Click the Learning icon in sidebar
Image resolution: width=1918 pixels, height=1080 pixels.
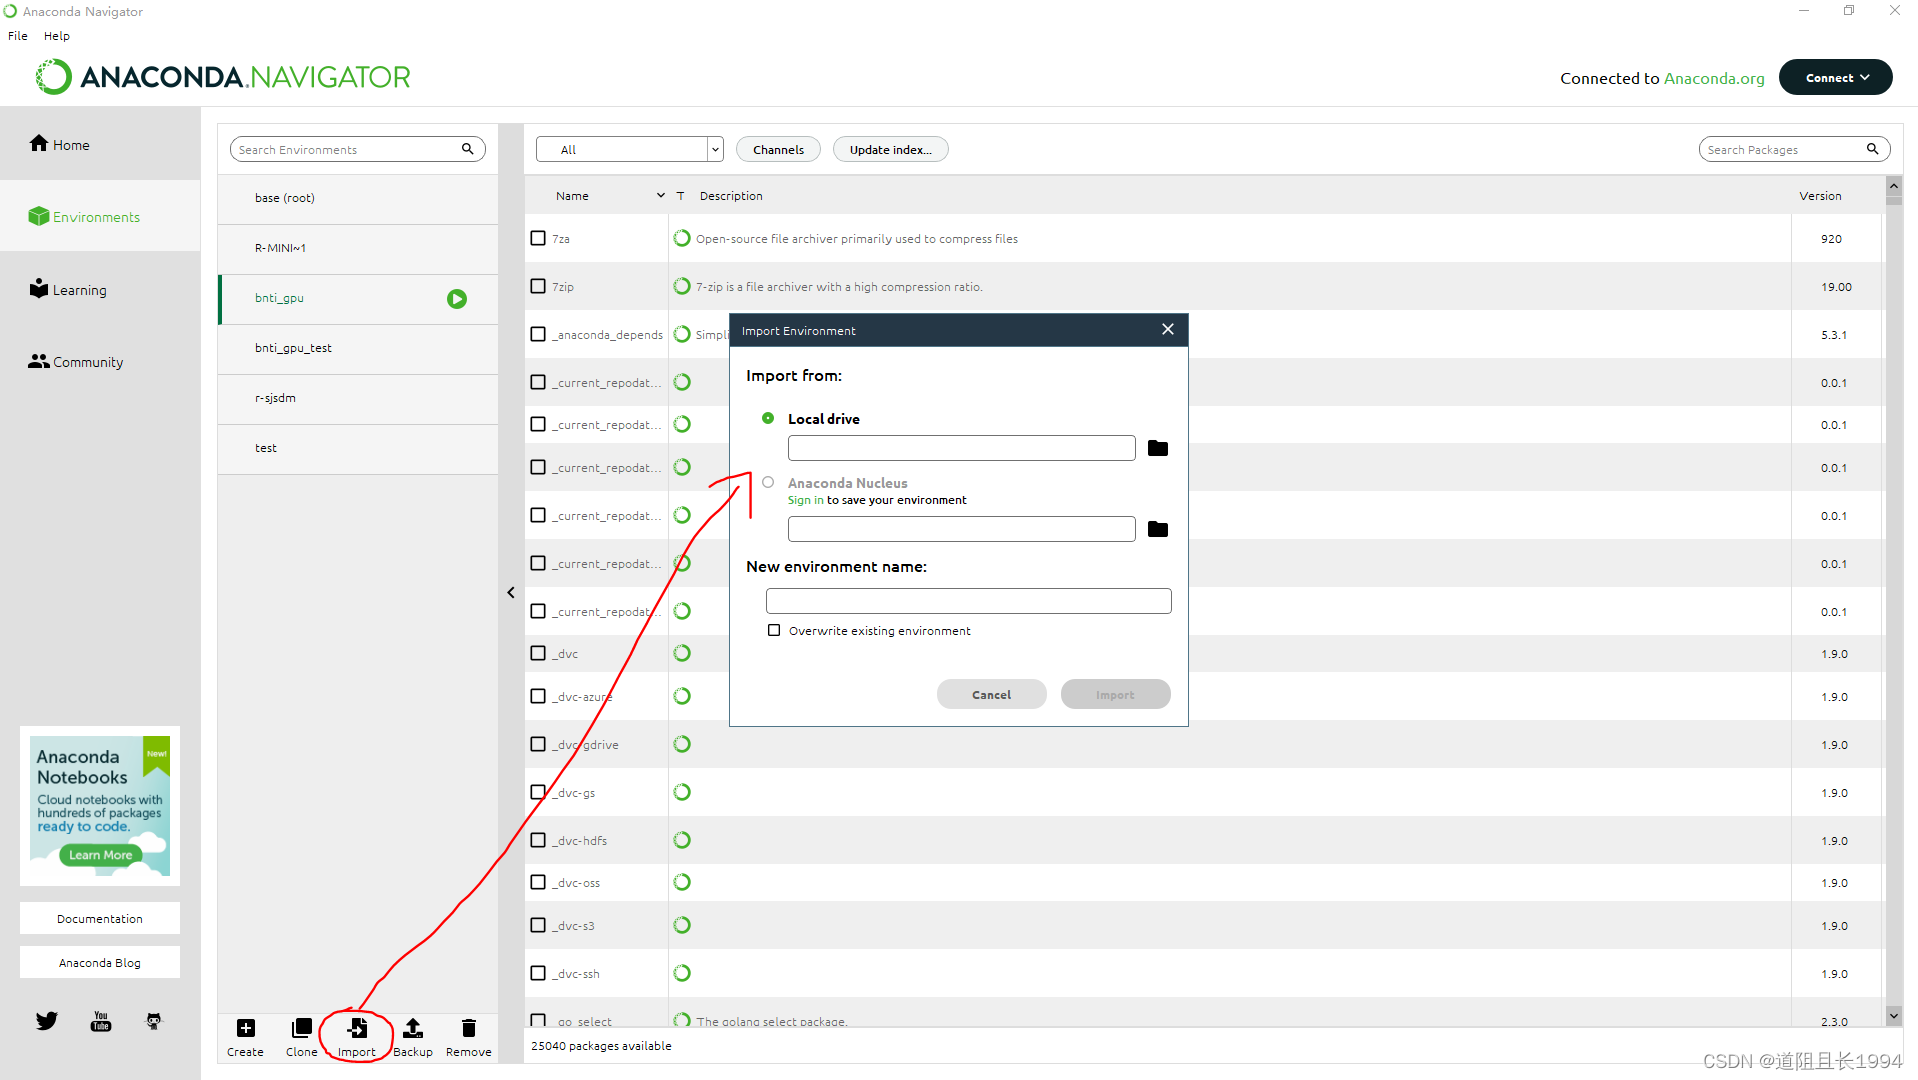click(39, 288)
